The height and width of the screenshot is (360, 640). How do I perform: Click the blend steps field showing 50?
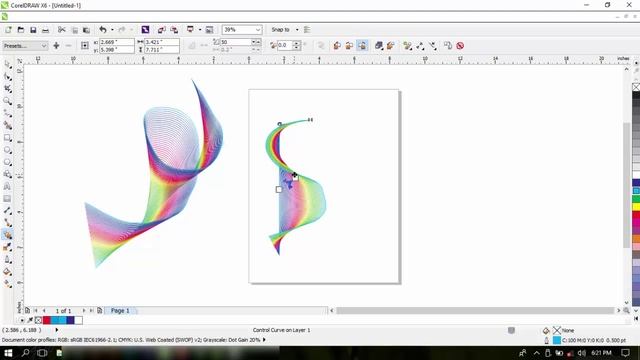[236, 42]
